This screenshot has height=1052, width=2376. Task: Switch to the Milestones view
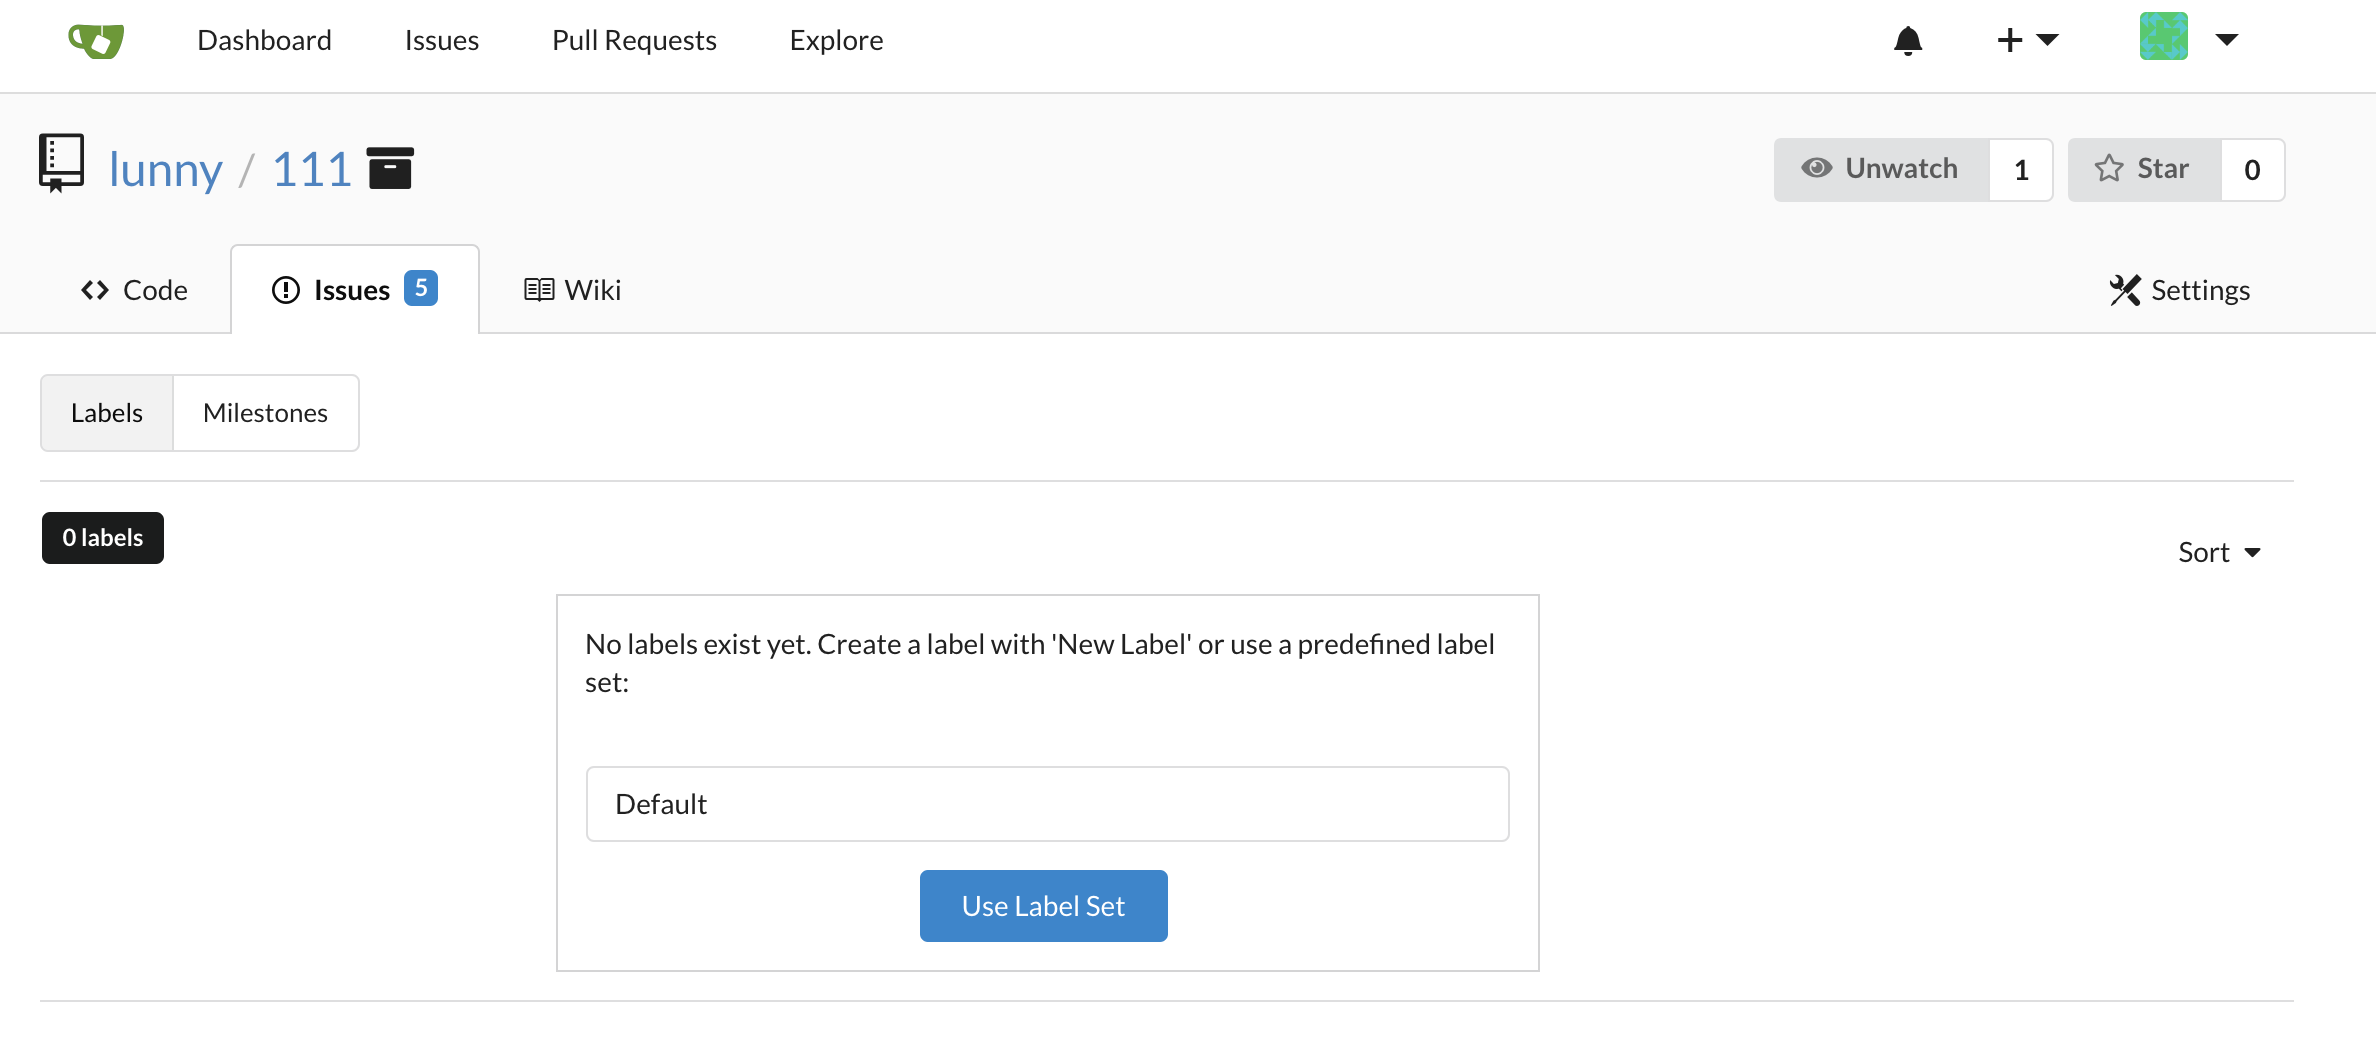point(265,413)
